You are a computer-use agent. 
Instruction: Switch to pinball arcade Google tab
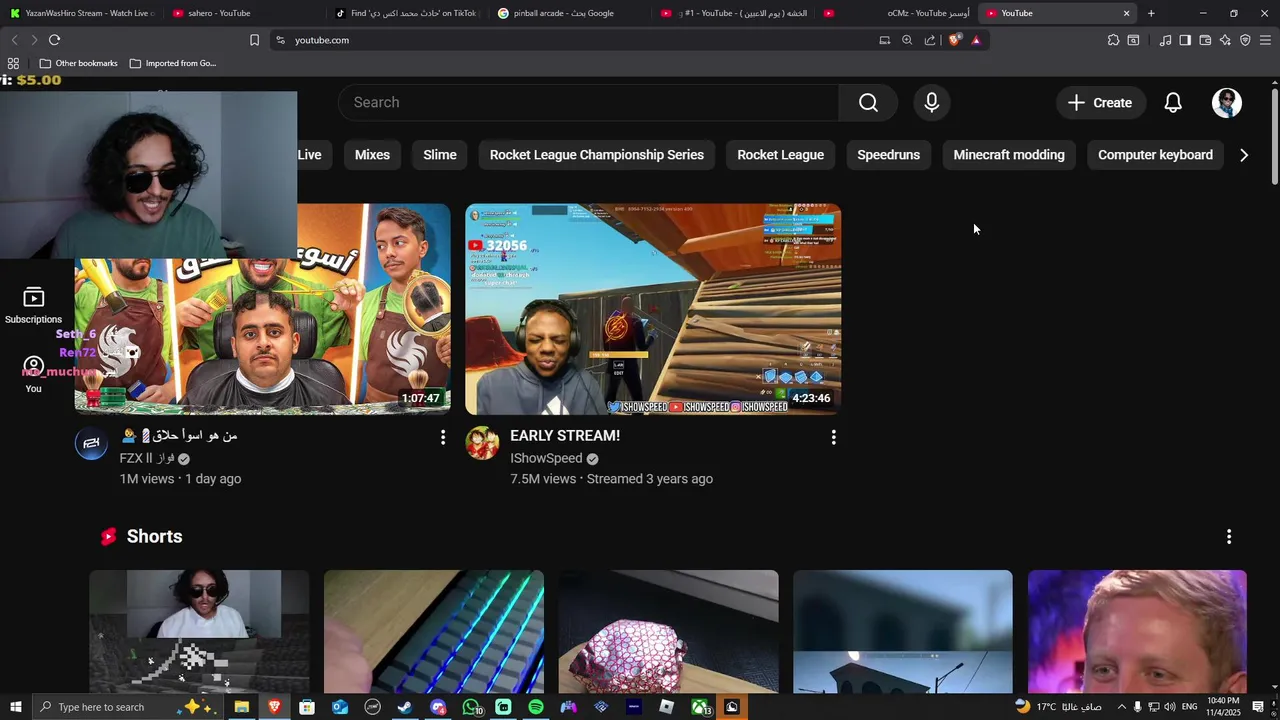point(567,13)
